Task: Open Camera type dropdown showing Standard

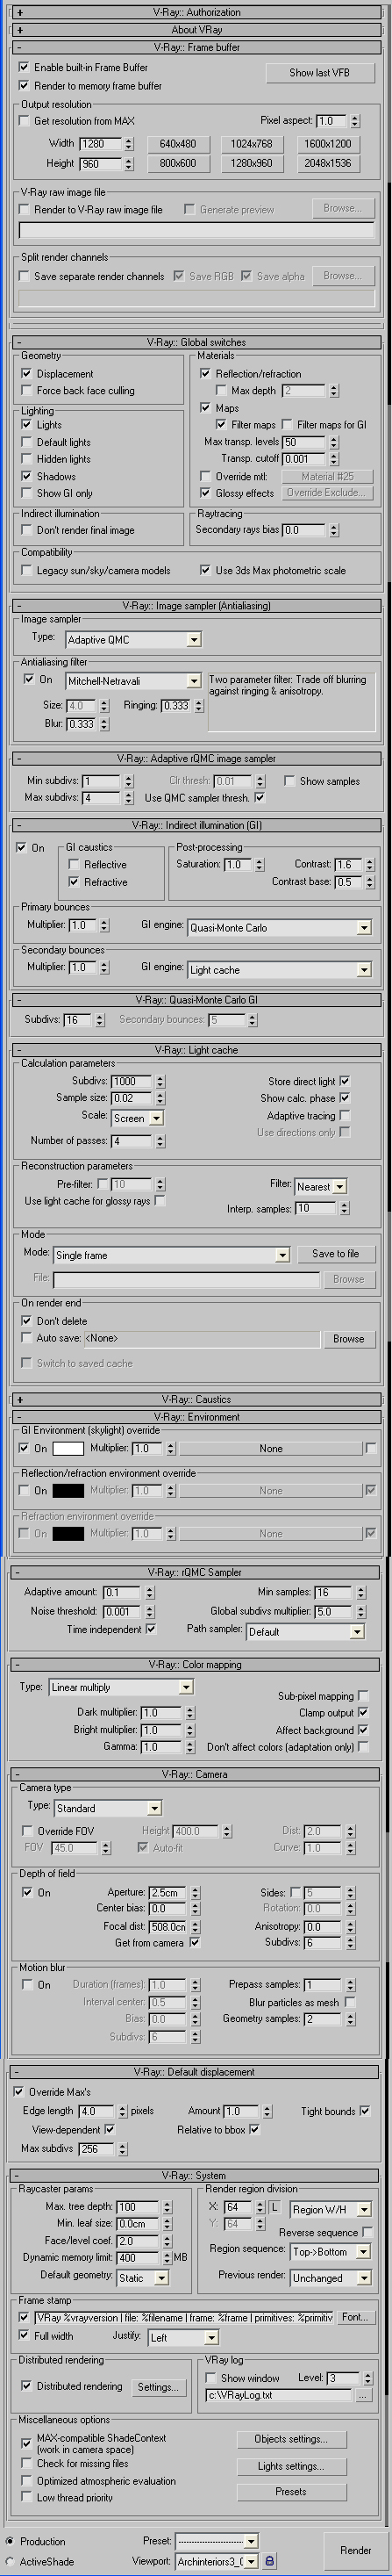Action: click(x=108, y=1808)
